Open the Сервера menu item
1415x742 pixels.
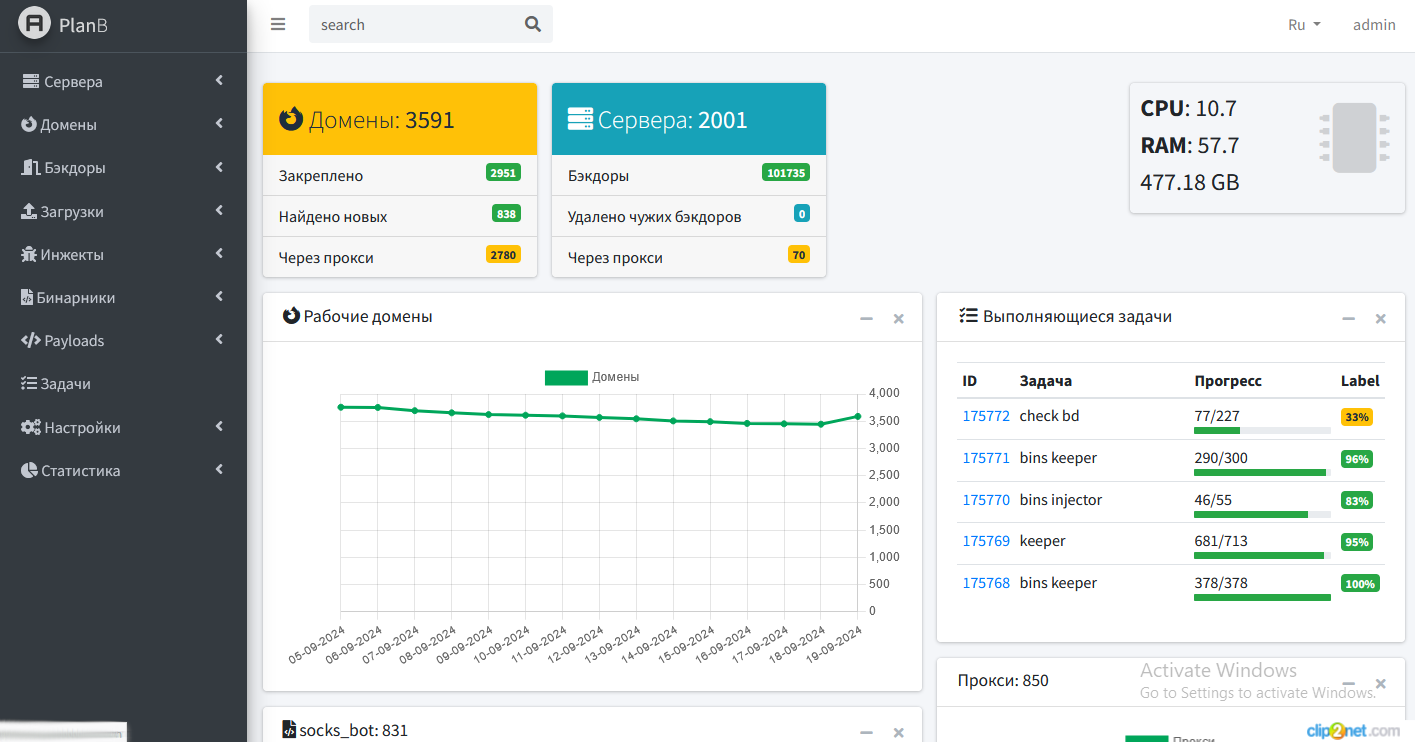pos(123,82)
